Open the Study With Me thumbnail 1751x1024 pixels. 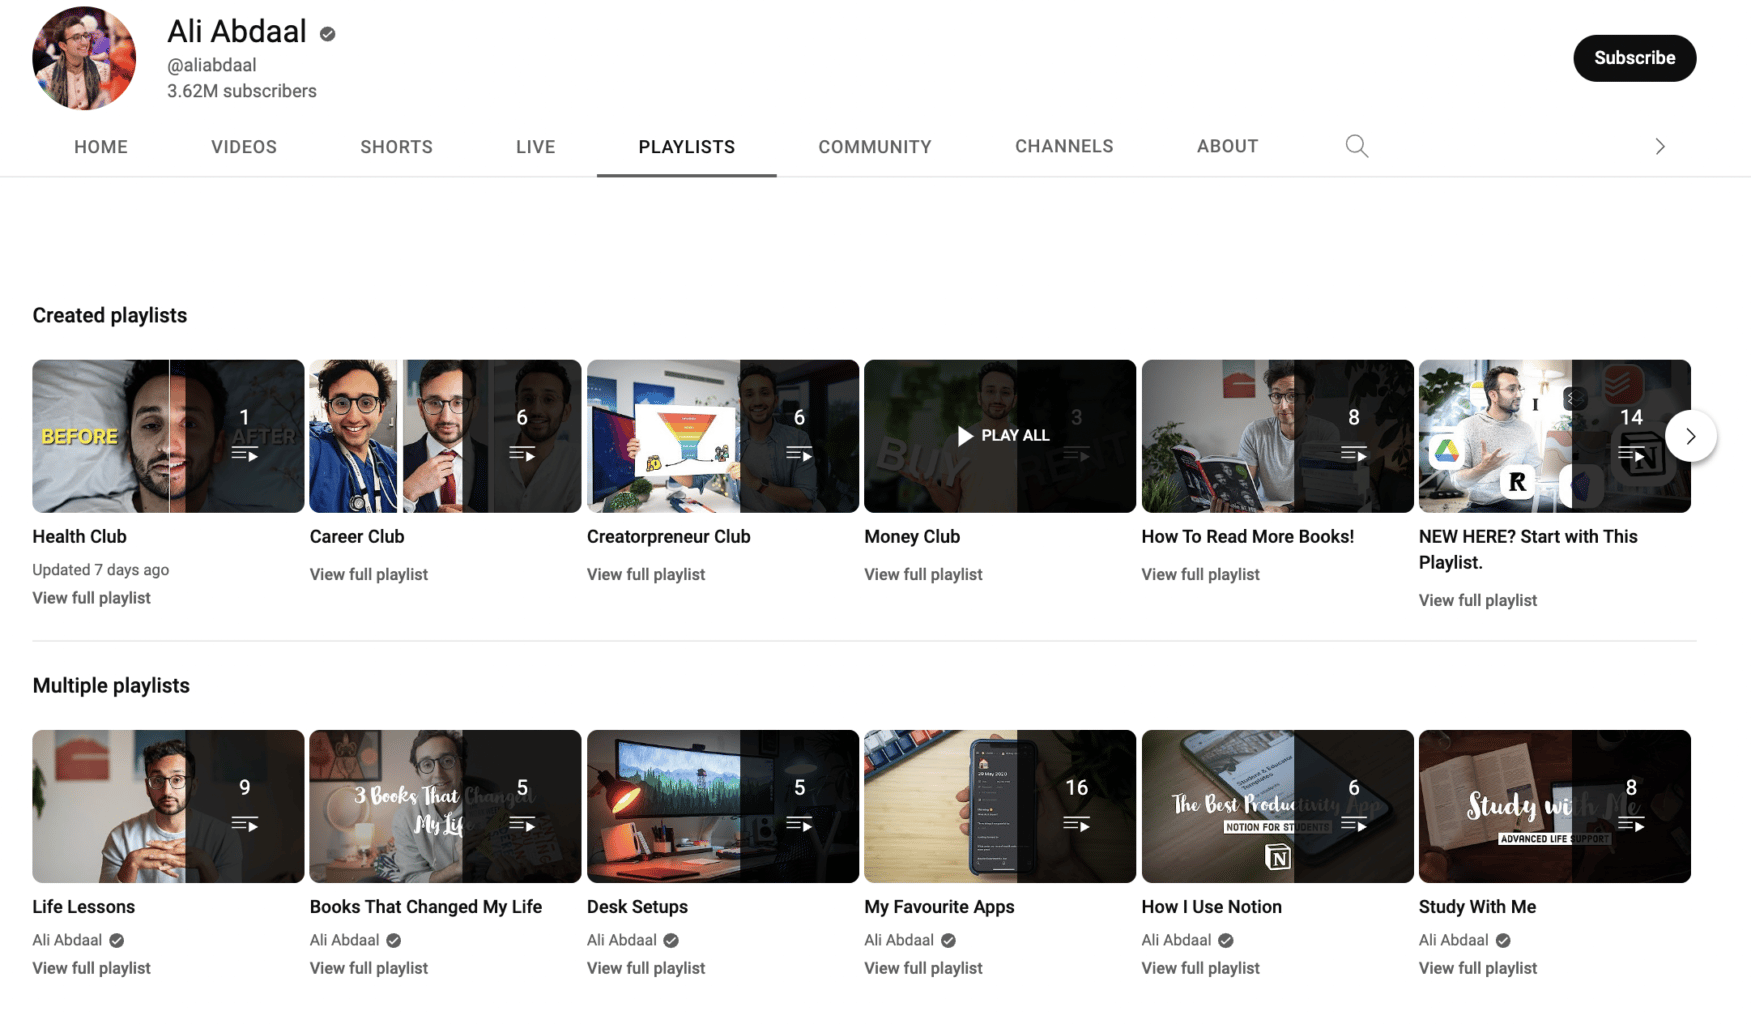pos(1554,806)
